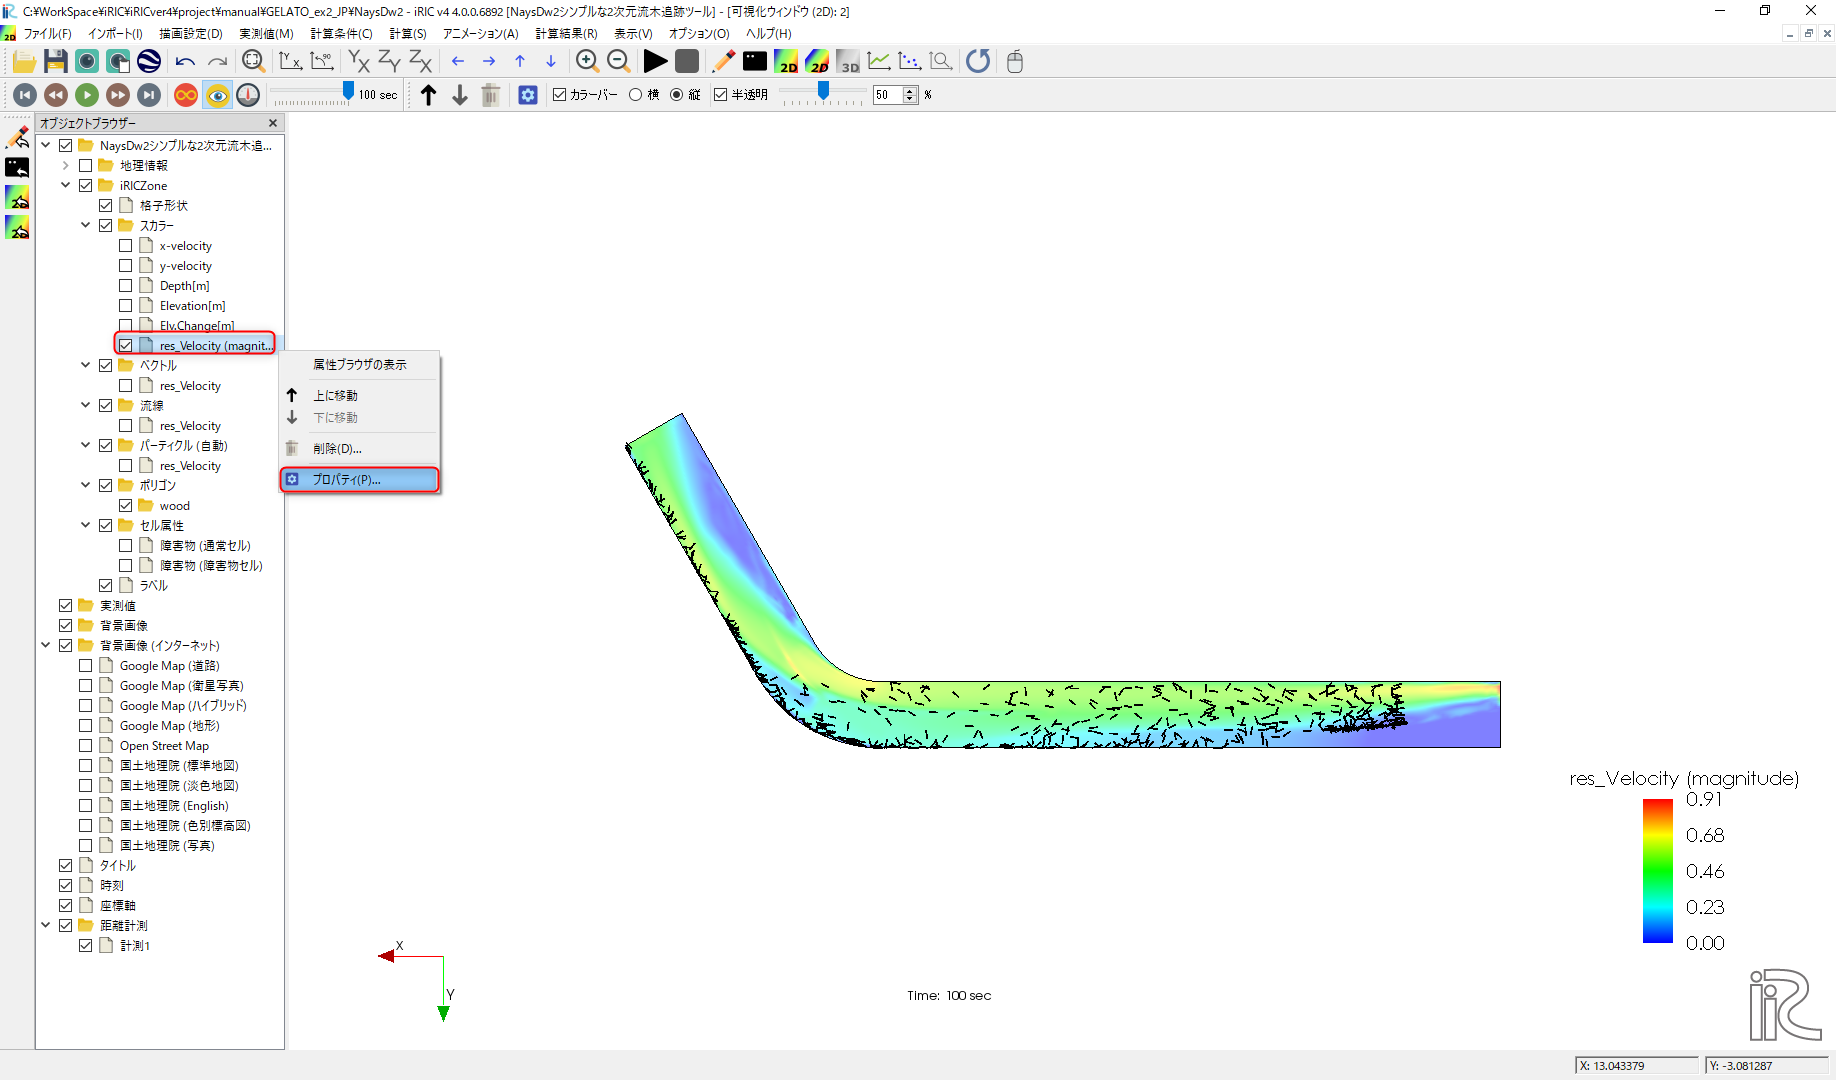Check the x-velocity scalar checkbox
Image resolution: width=1836 pixels, height=1080 pixels.
tap(125, 245)
